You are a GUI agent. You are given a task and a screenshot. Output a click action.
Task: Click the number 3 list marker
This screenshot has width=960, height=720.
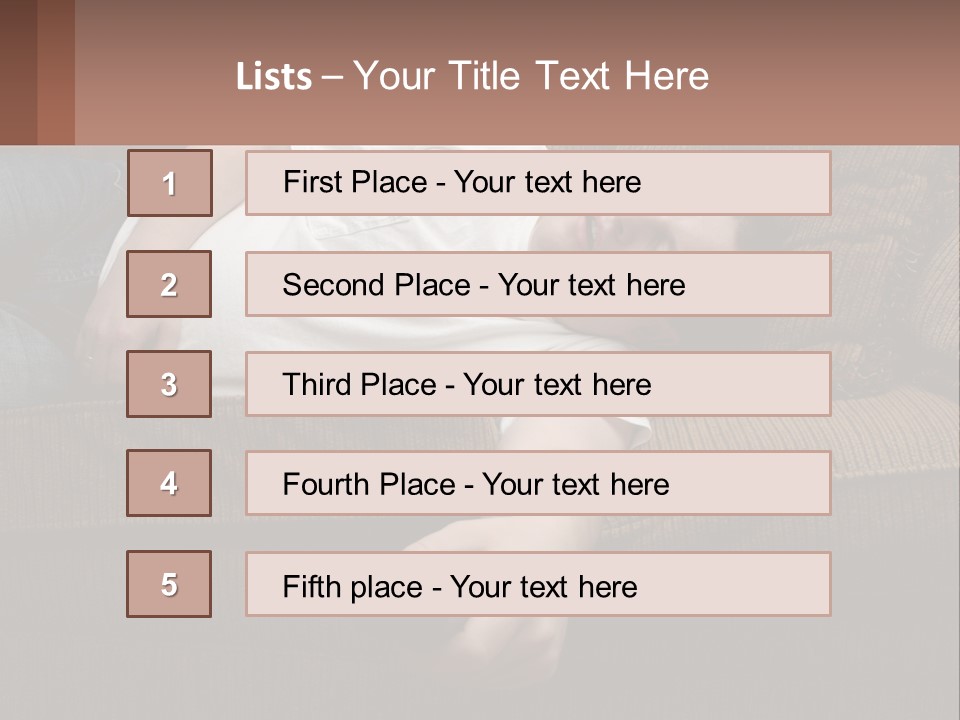[x=169, y=384]
